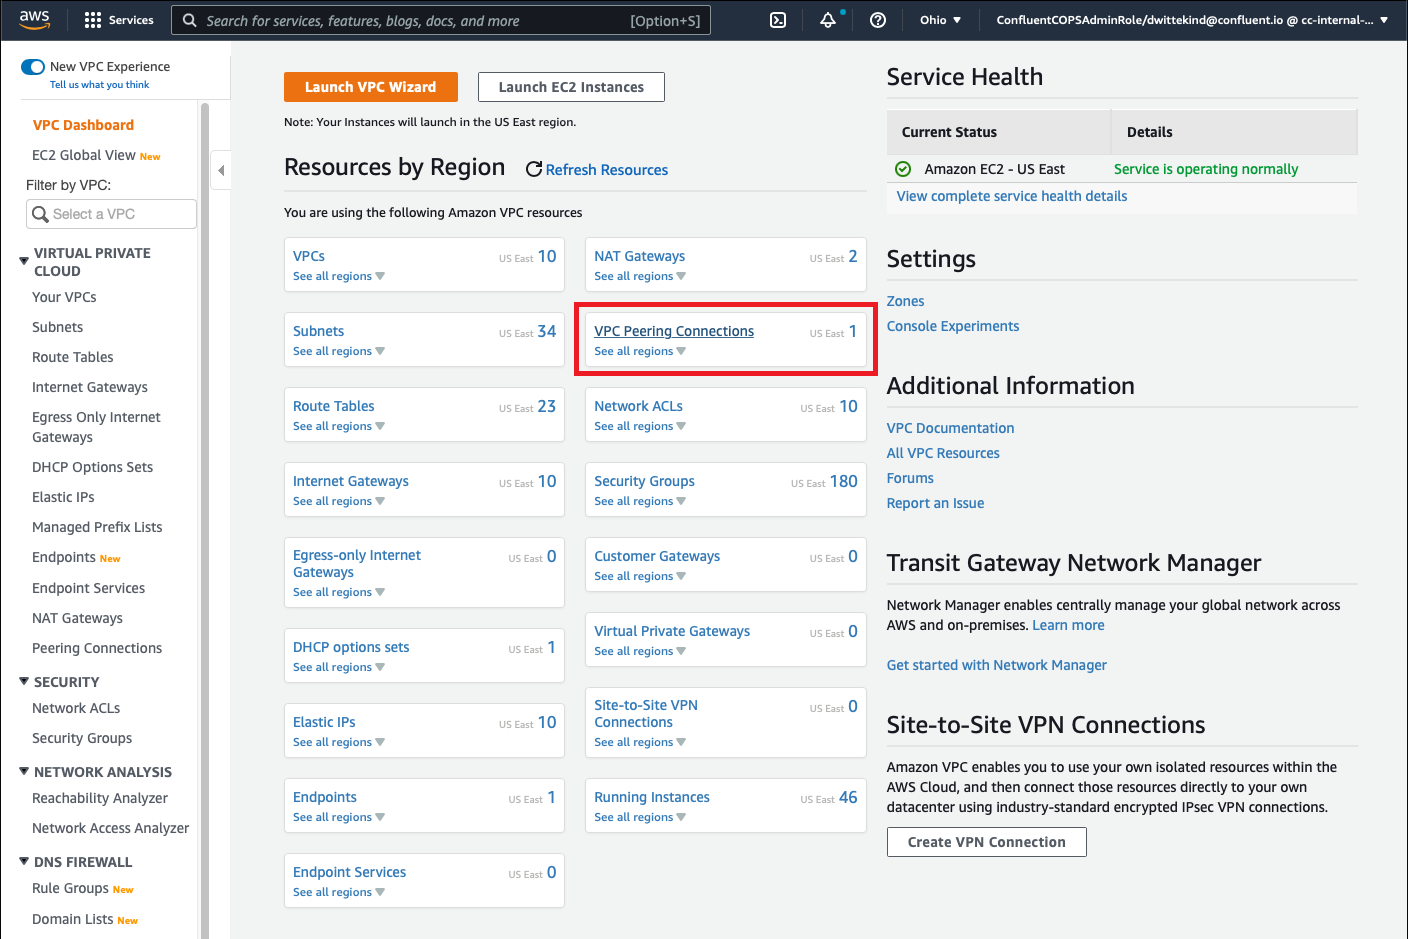Click the Report an Issue link
1408x939 pixels.
point(936,503)
